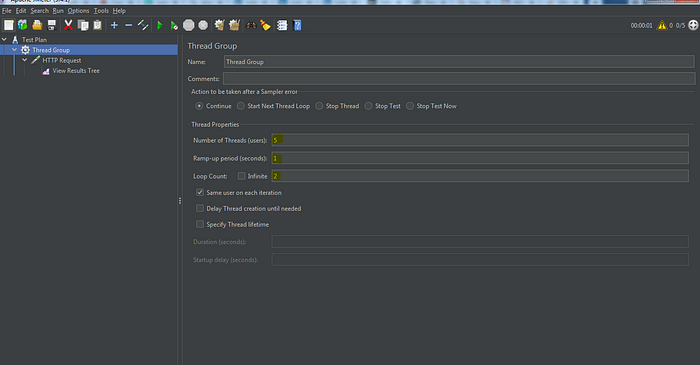Create a new test plan with New icon
700x365 pixels.
click(8, 25)
